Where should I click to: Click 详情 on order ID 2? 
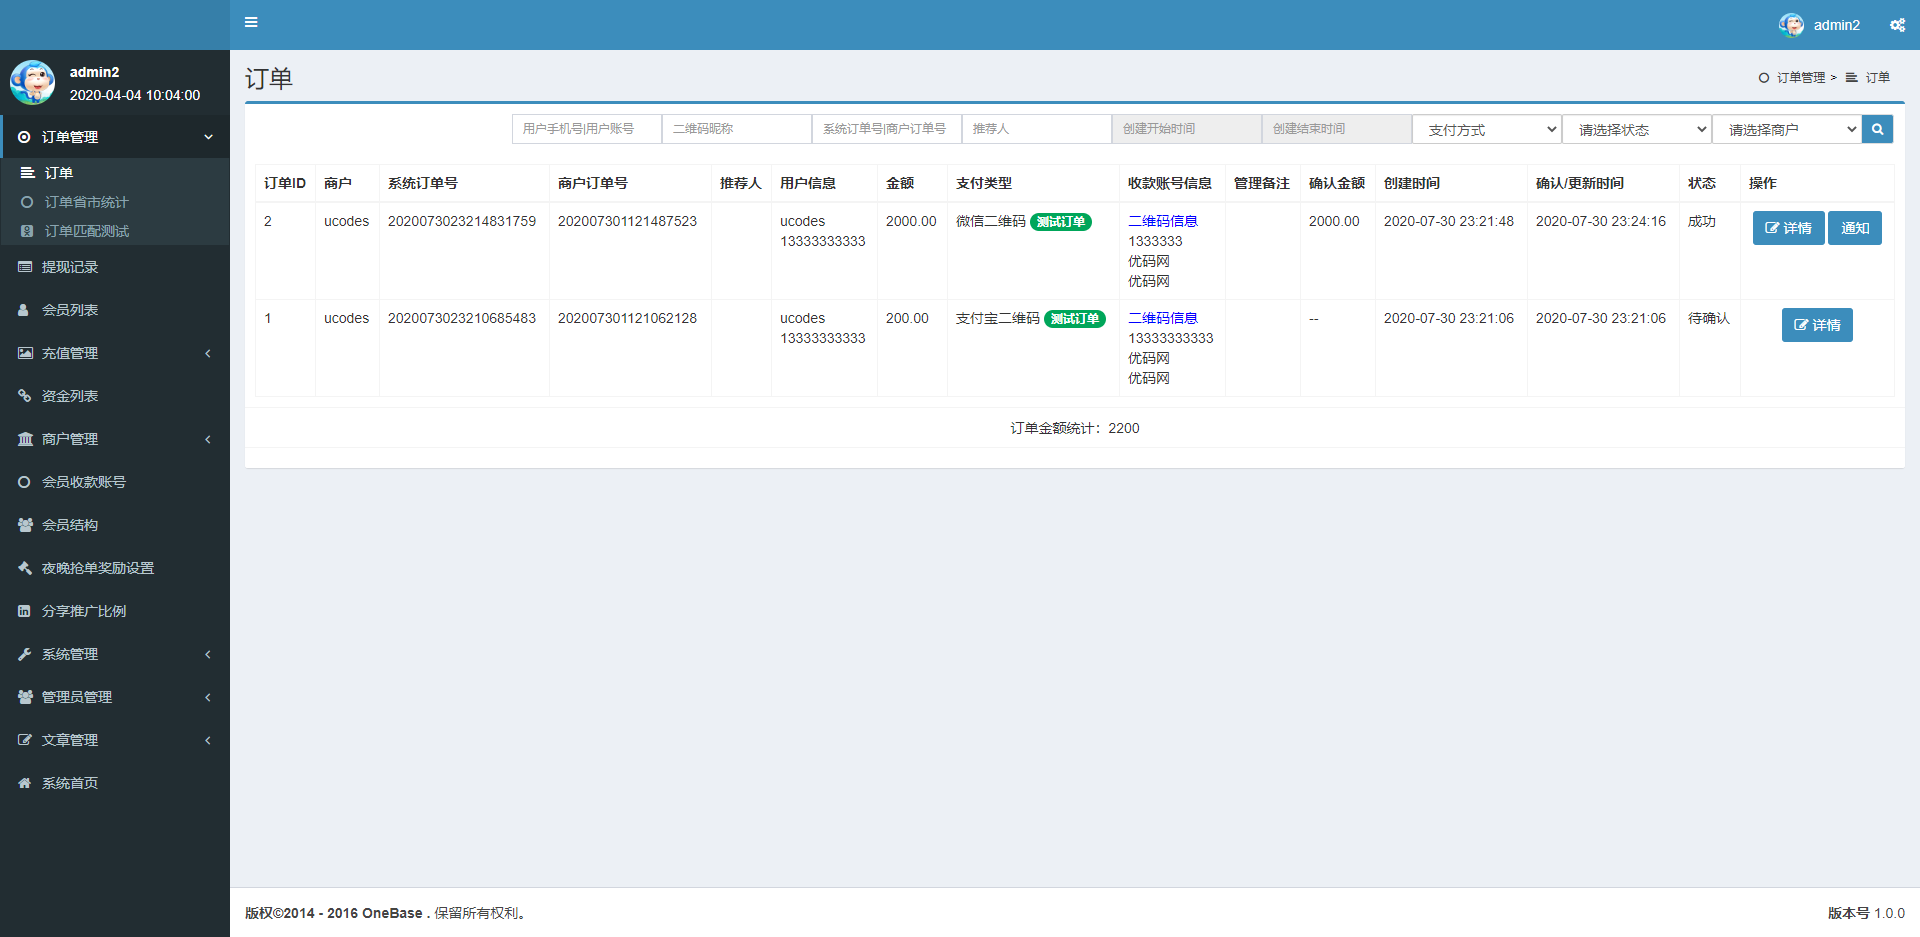[1788, 227]
